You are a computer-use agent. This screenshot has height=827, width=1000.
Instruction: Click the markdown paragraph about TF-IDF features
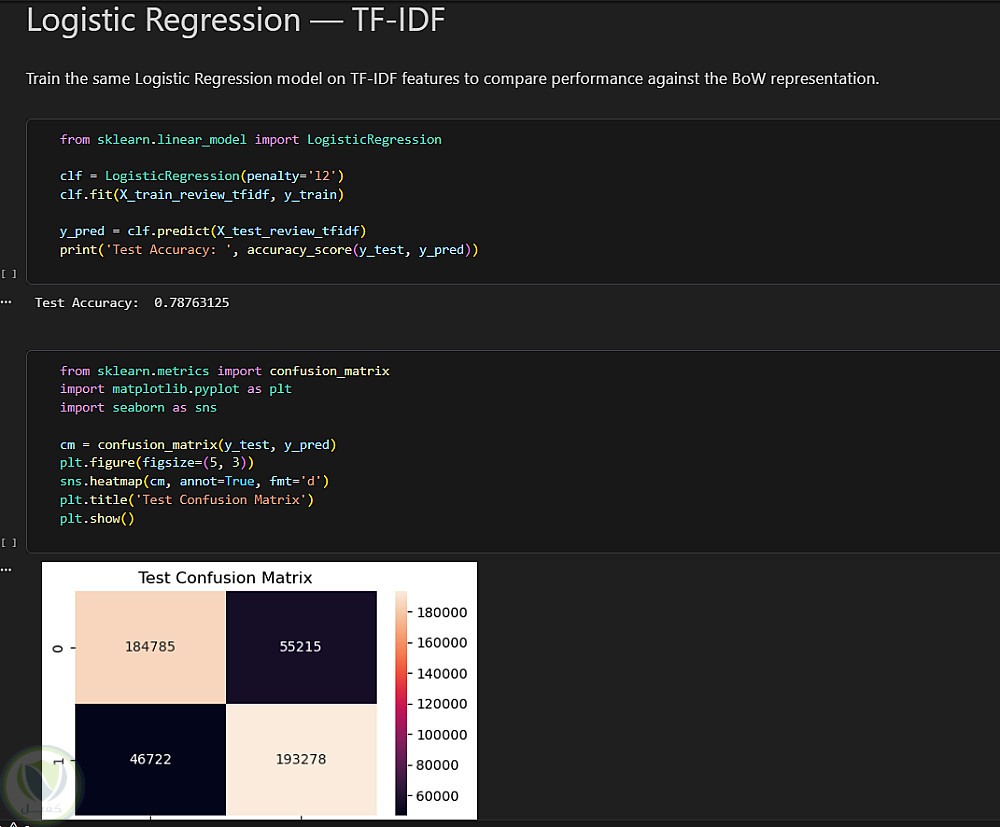pos(452,78)
